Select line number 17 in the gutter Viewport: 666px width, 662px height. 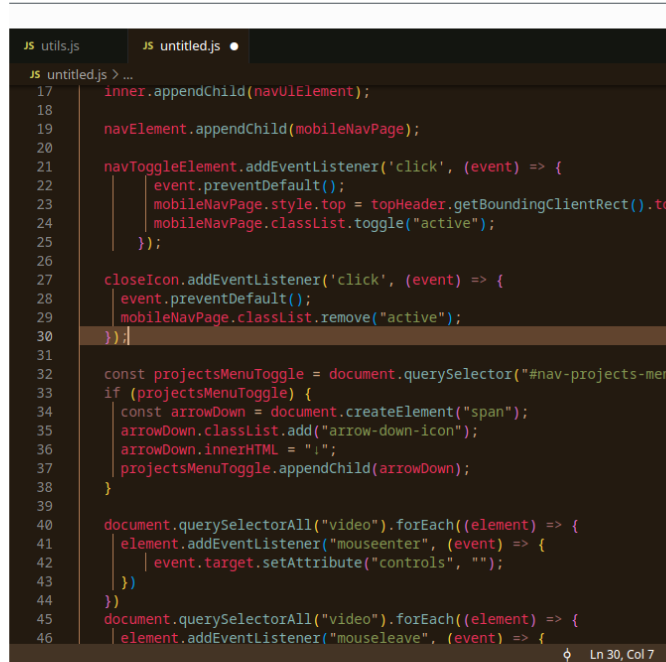pyautogui.click(x=45, y=92)
